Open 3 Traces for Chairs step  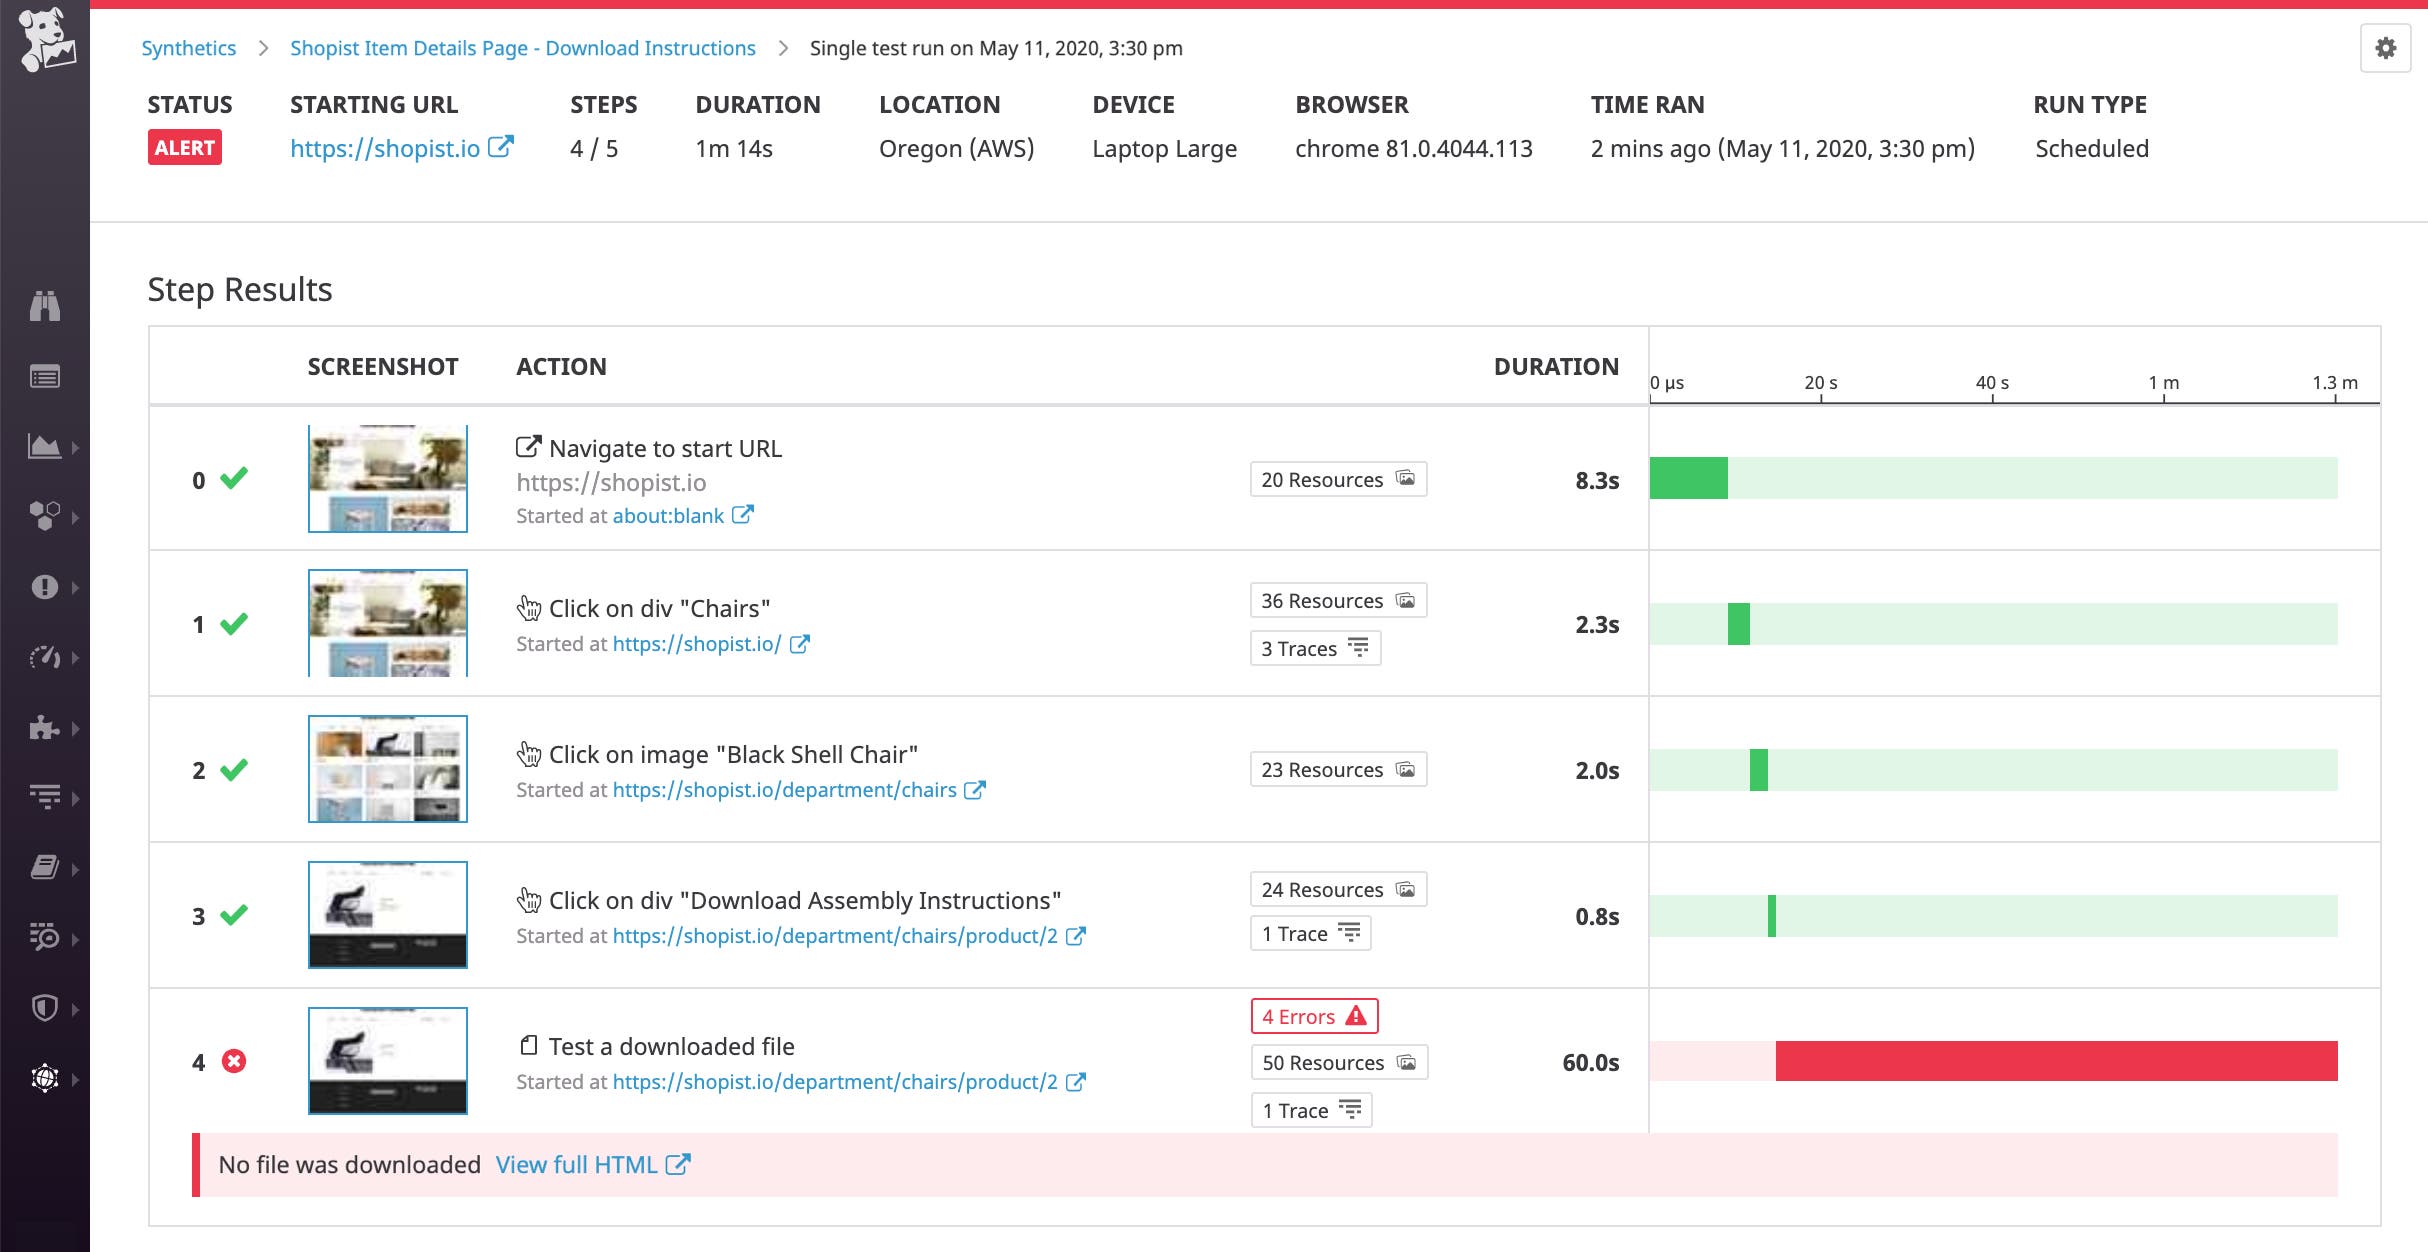coord(1314,648)
